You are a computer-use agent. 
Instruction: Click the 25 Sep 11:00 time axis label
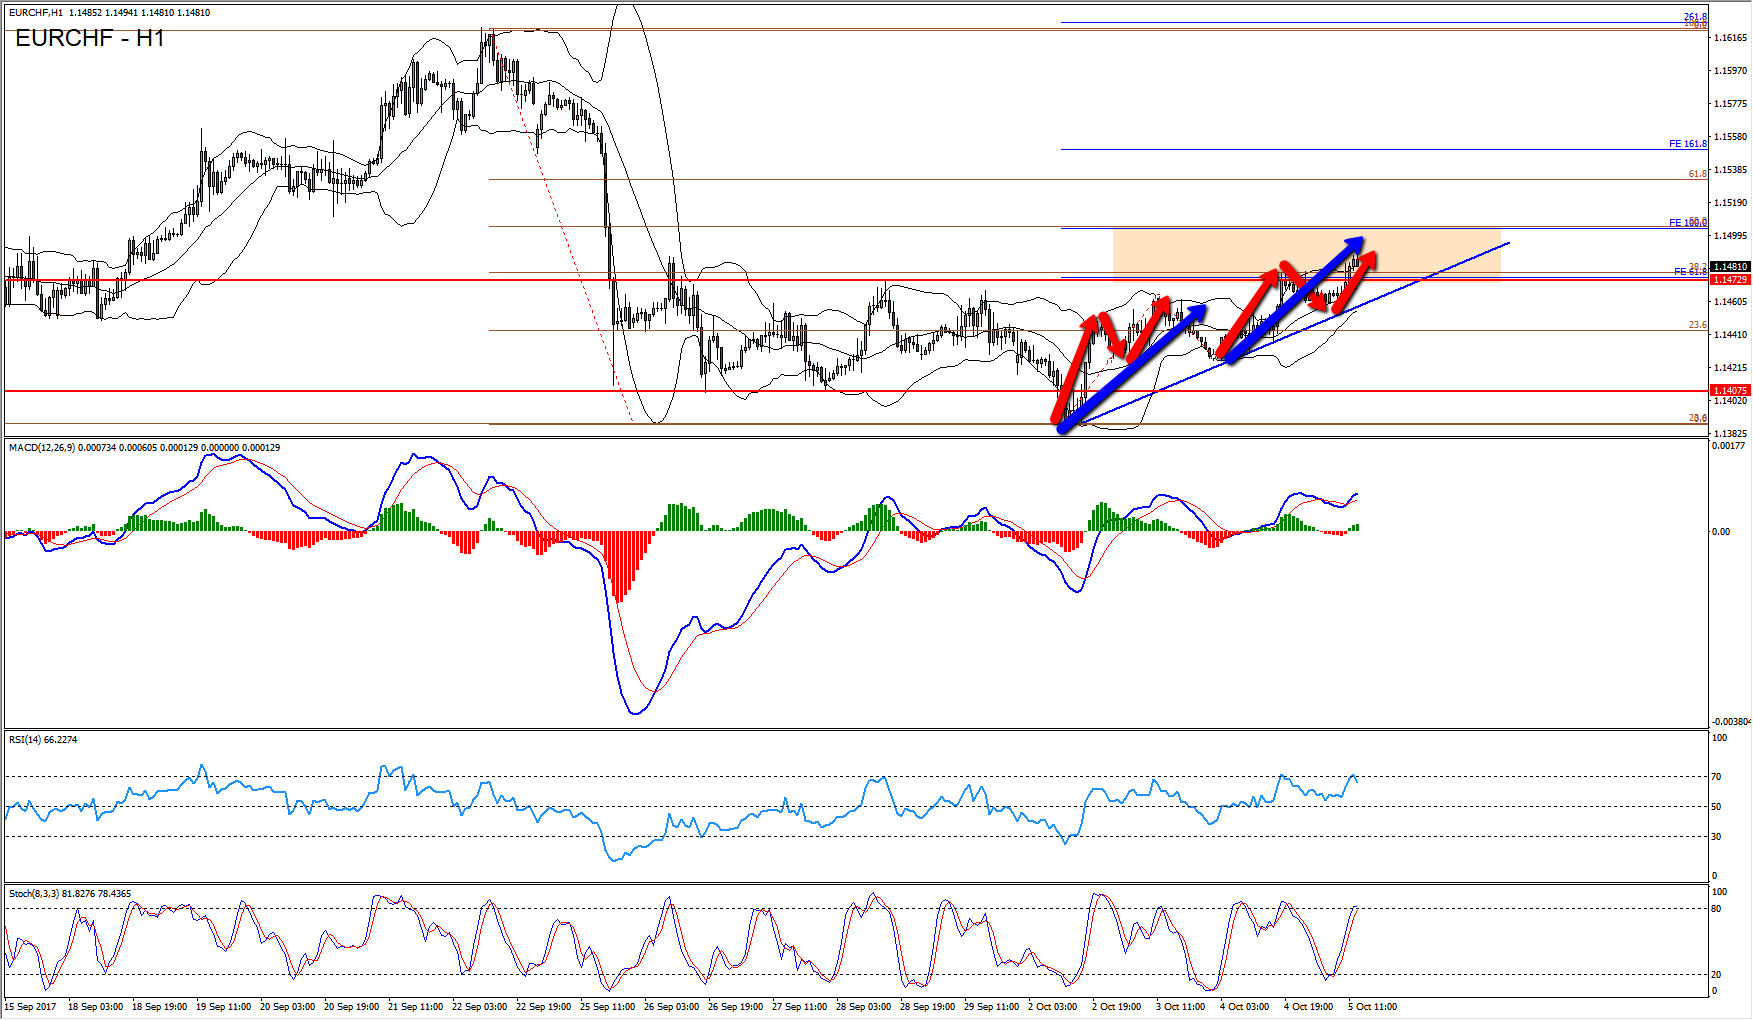click(x=607, y=1007)
